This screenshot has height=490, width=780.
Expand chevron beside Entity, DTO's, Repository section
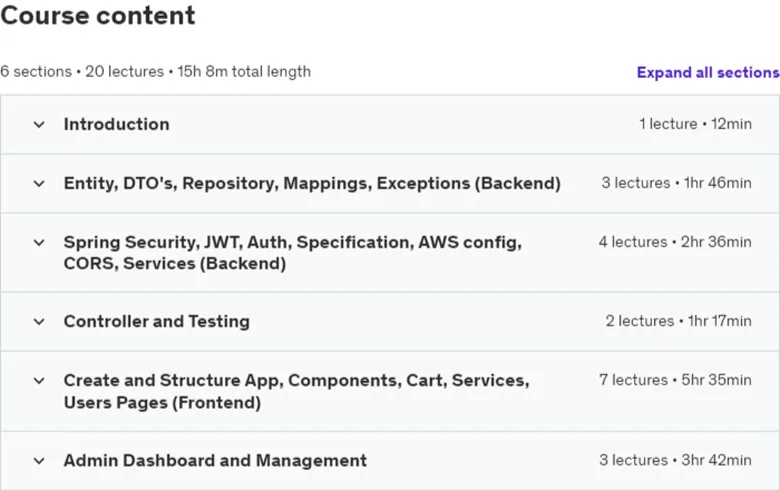pos(39,184)
